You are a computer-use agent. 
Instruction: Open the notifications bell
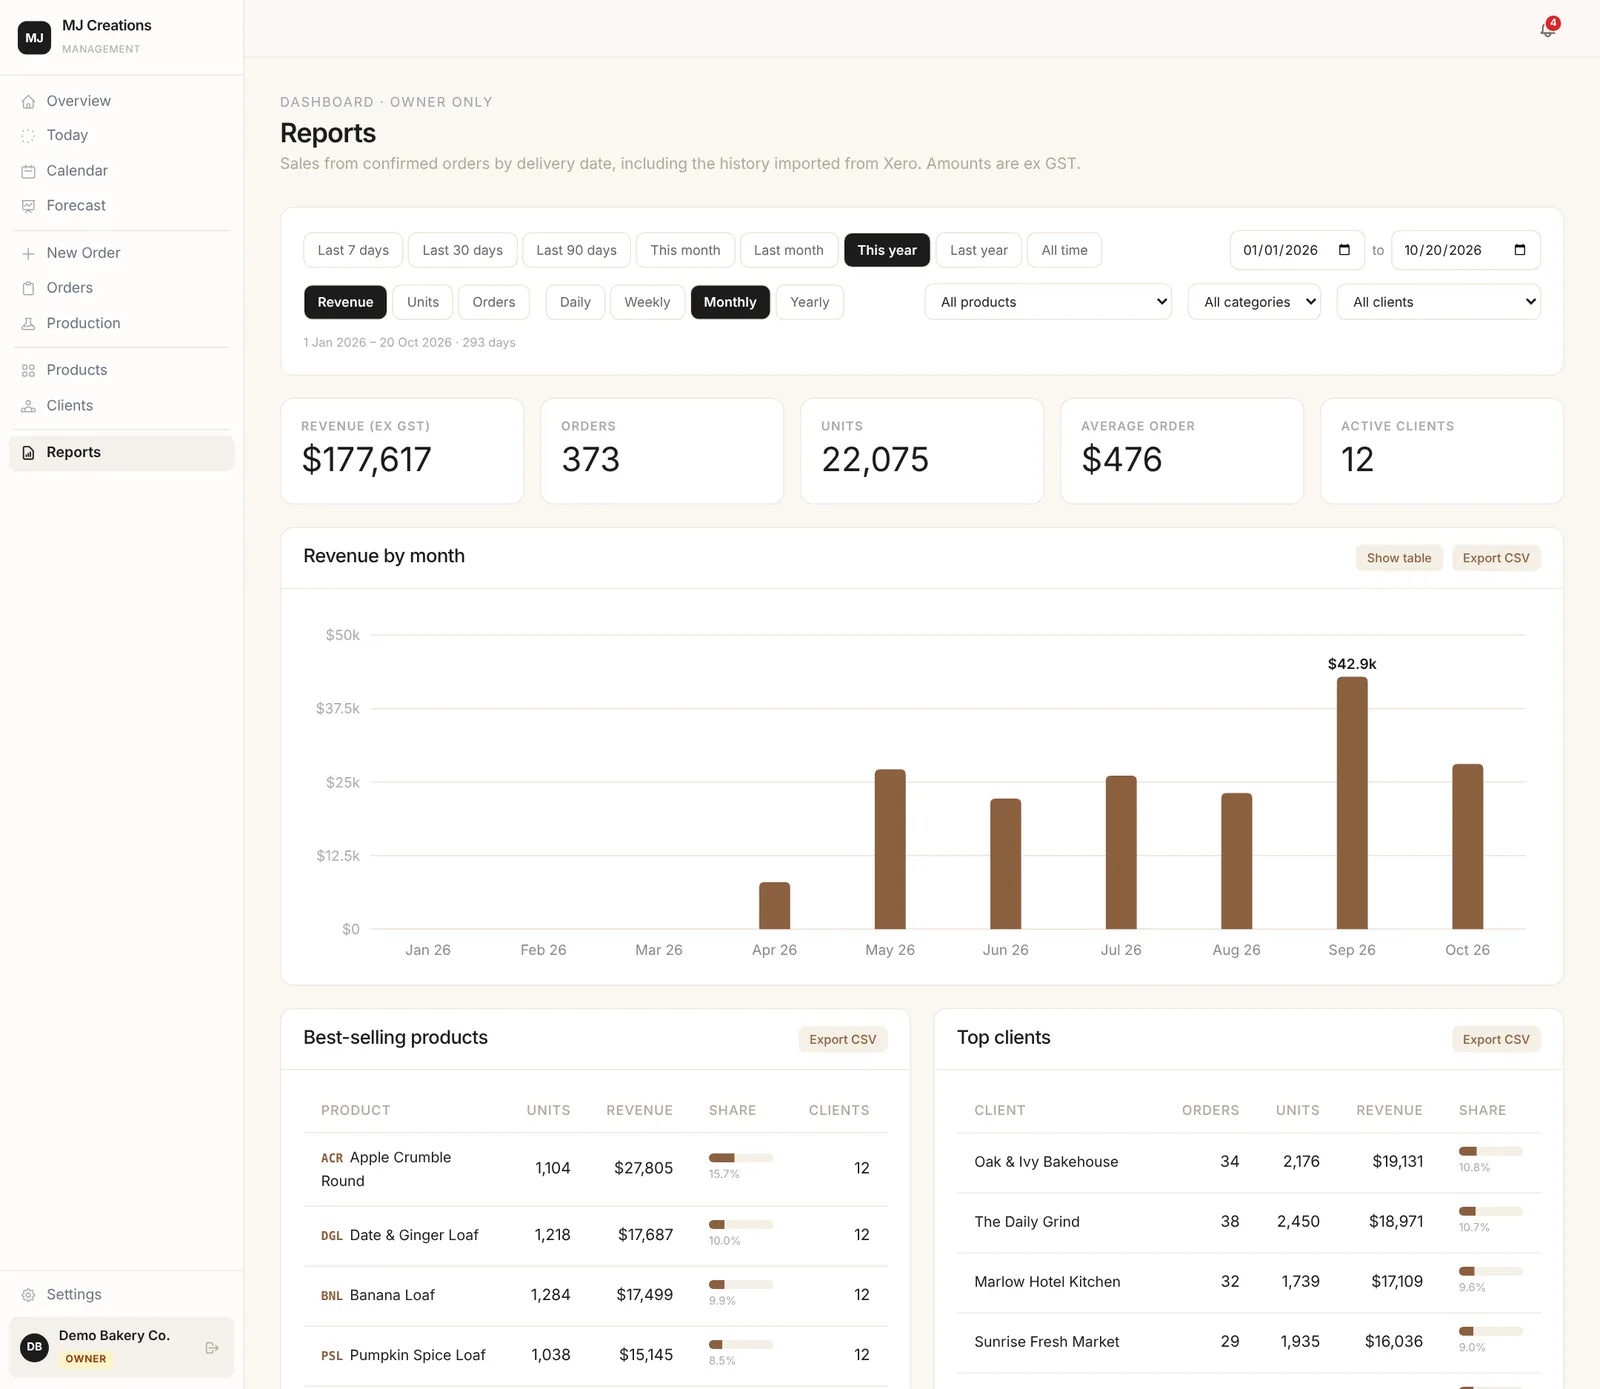click(1547, 30)
